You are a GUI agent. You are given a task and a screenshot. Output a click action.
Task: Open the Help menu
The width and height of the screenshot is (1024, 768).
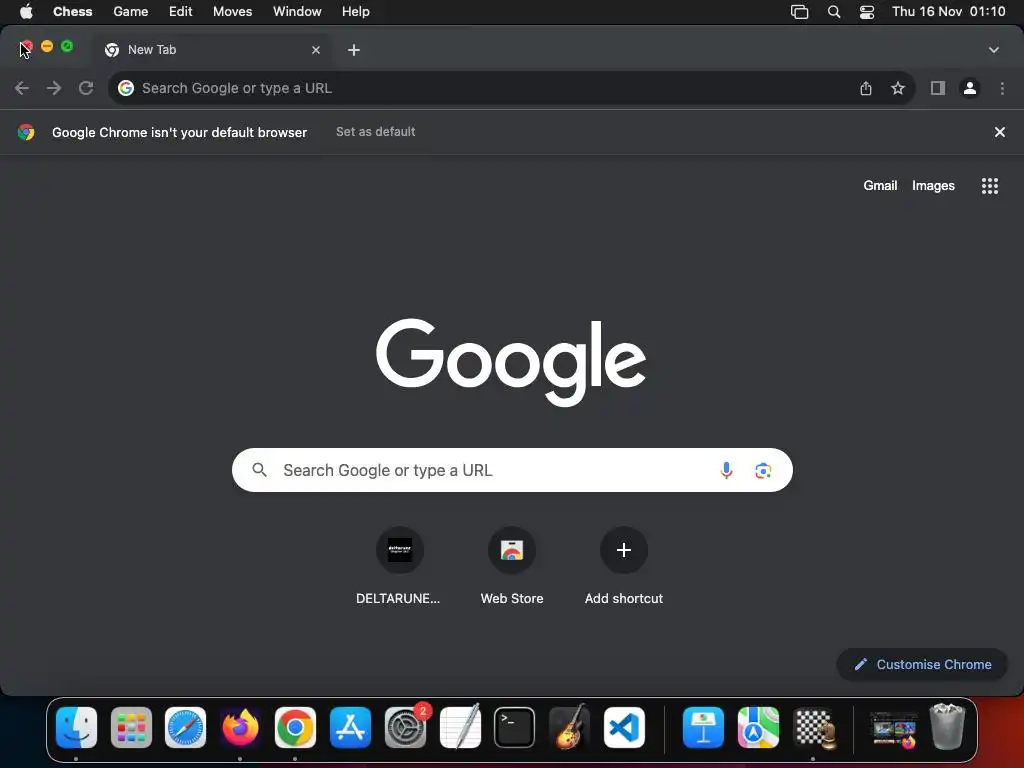pos(356,12)
